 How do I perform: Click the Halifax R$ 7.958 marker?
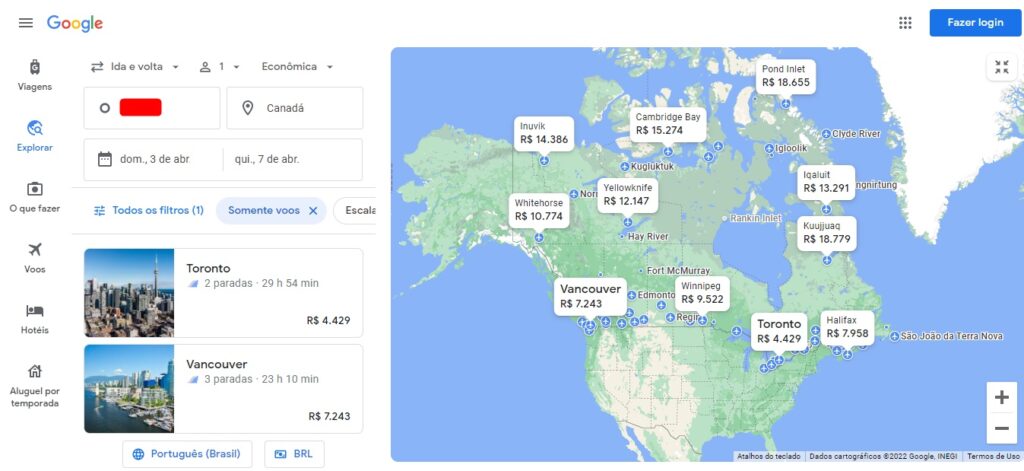(847, 327)
